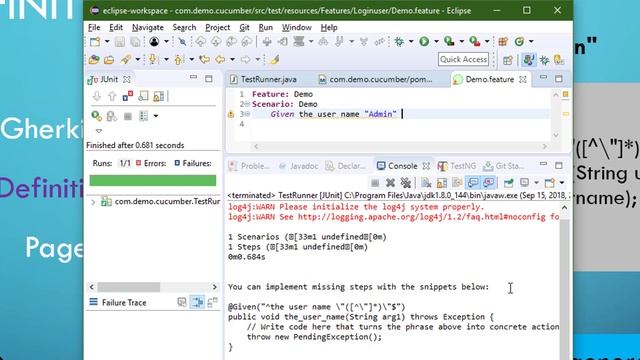Switch to com.demo.cucumber/pom editor tab
640x360 pixels.
coord(376,80)
